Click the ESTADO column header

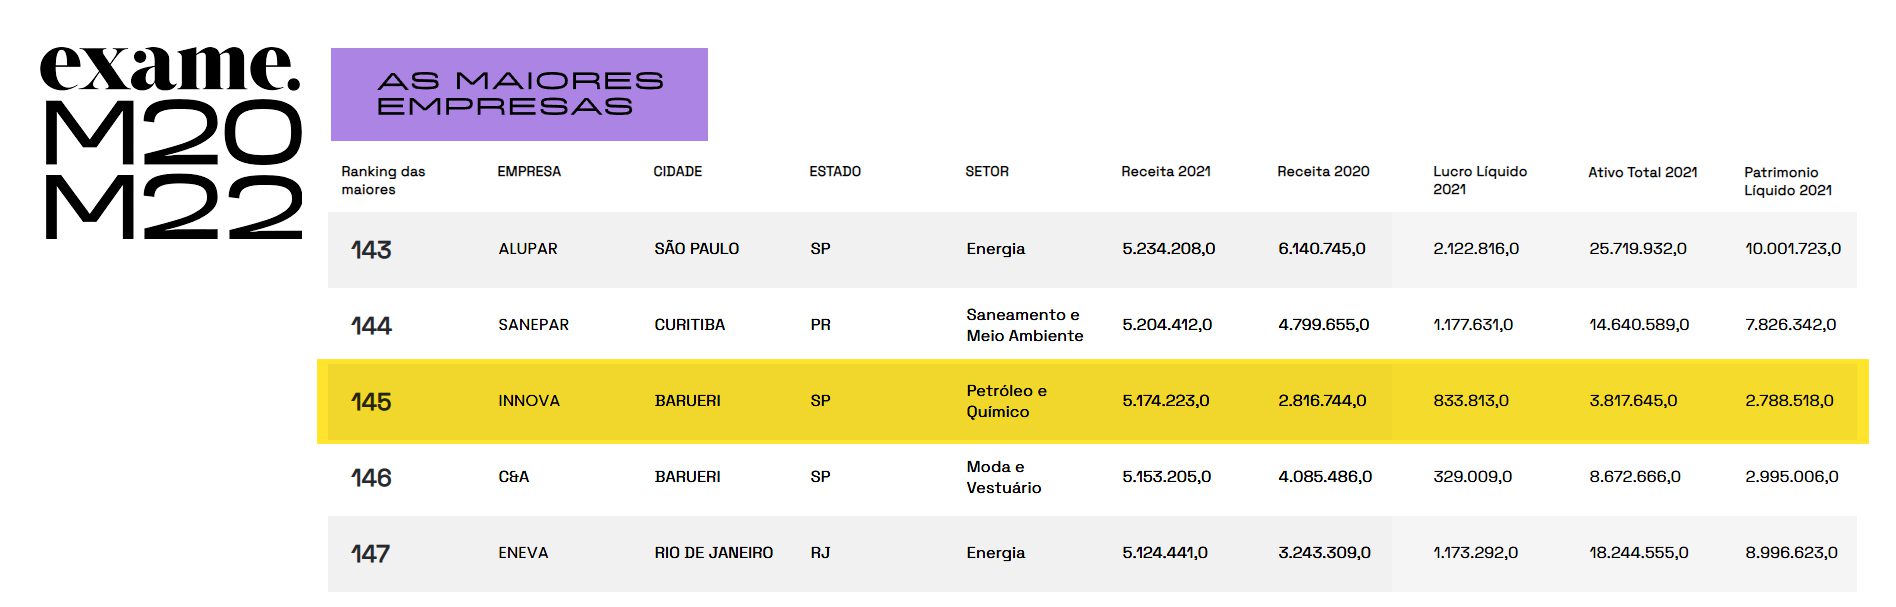(x=835, y=171)
